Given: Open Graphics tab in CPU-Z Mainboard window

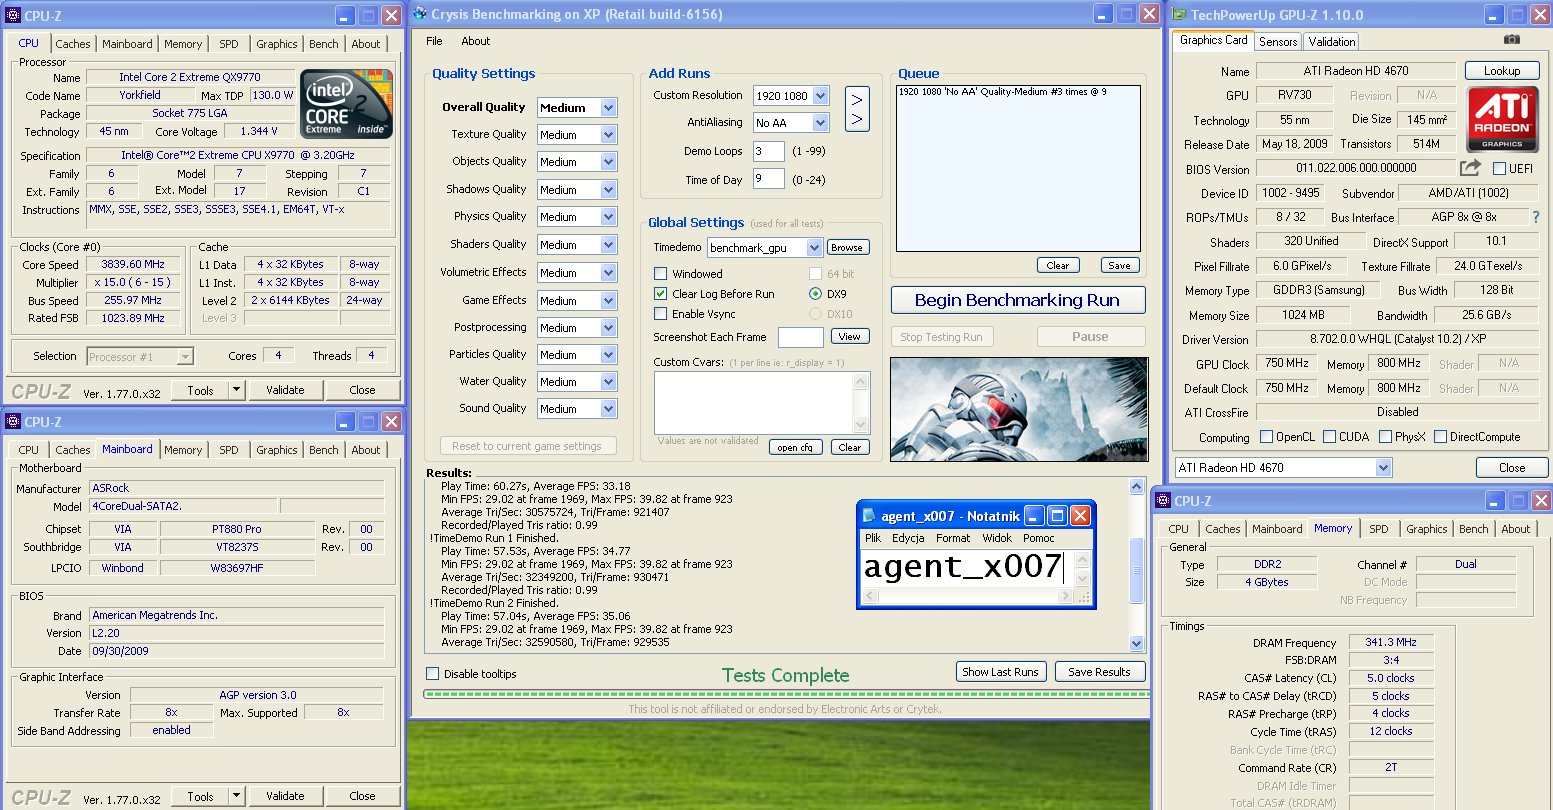Looking at the screenshot, I should pyautogui.click(x=277, y=450).
